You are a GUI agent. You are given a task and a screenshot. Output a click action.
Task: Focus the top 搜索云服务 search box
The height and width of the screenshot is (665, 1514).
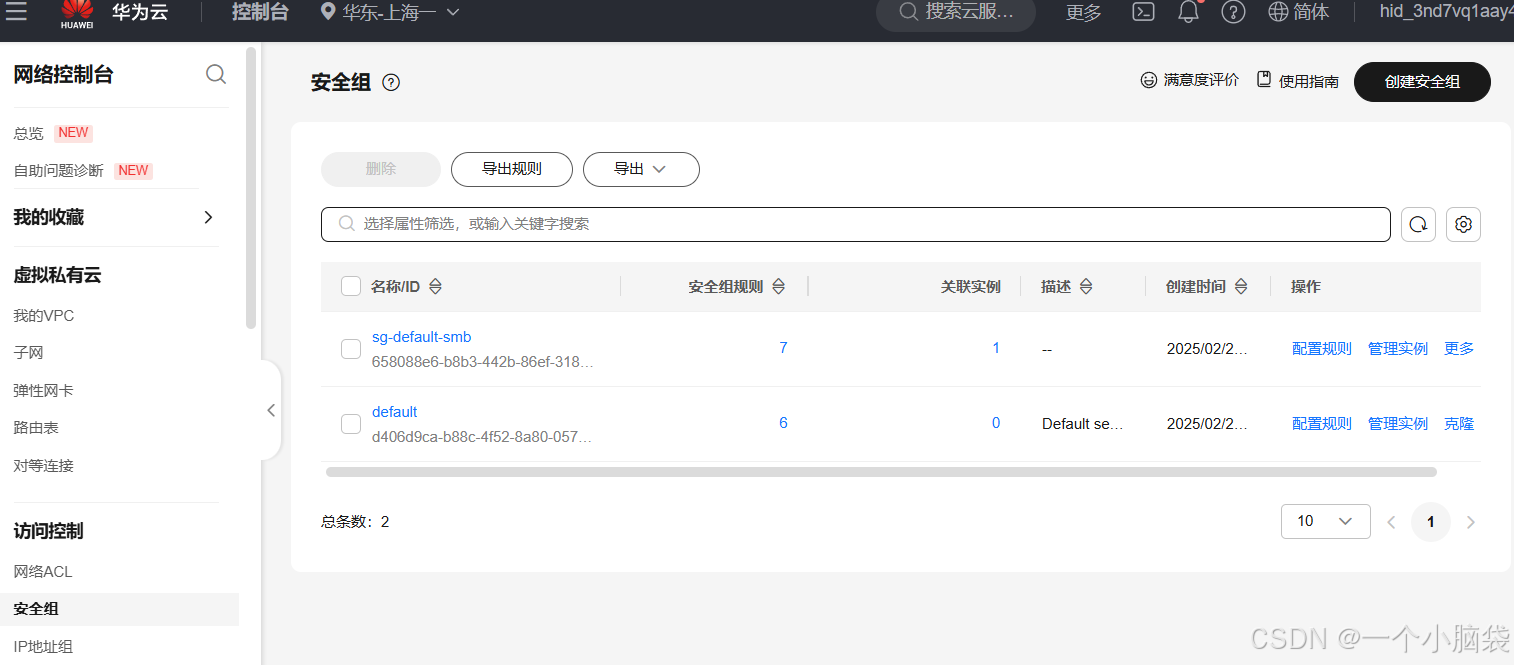pyautogui.click(x=956, y=13)
